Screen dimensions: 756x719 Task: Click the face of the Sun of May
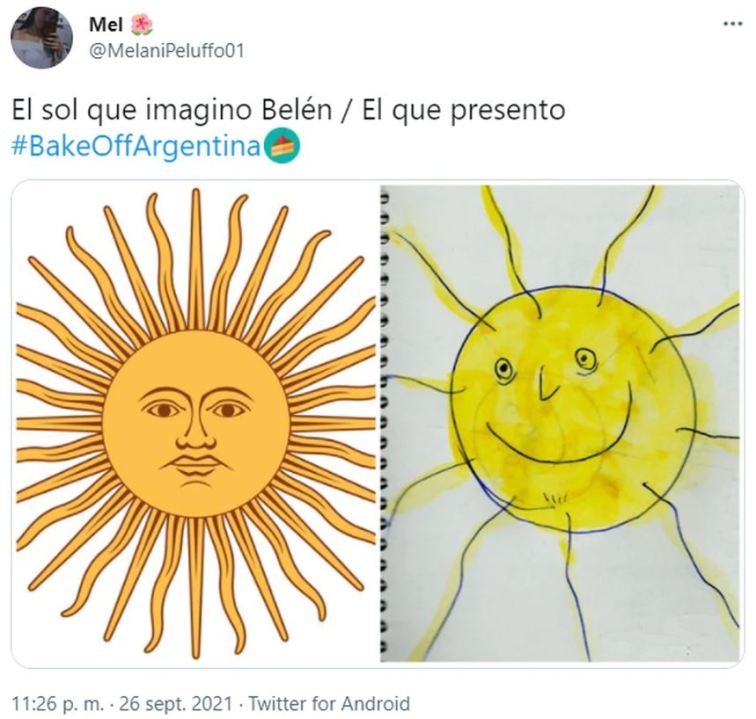point(195,424)
